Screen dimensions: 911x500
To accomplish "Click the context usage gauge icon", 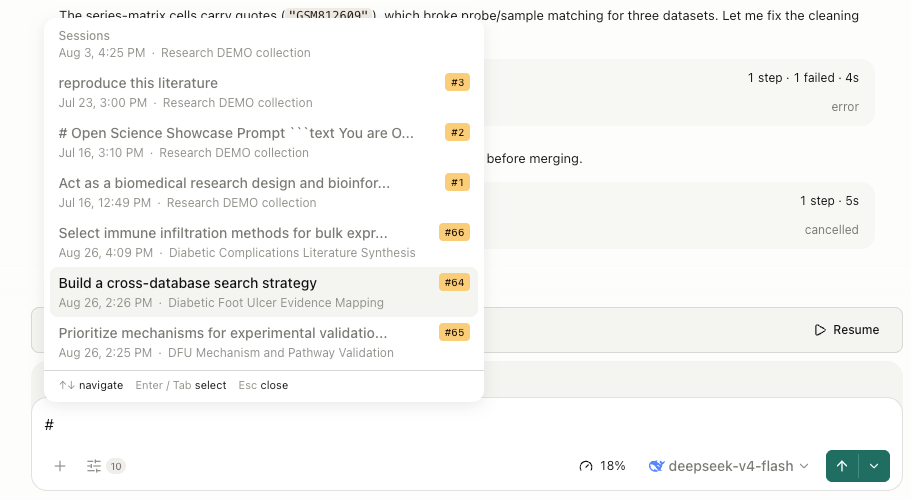I will click(x=586, y=466).
